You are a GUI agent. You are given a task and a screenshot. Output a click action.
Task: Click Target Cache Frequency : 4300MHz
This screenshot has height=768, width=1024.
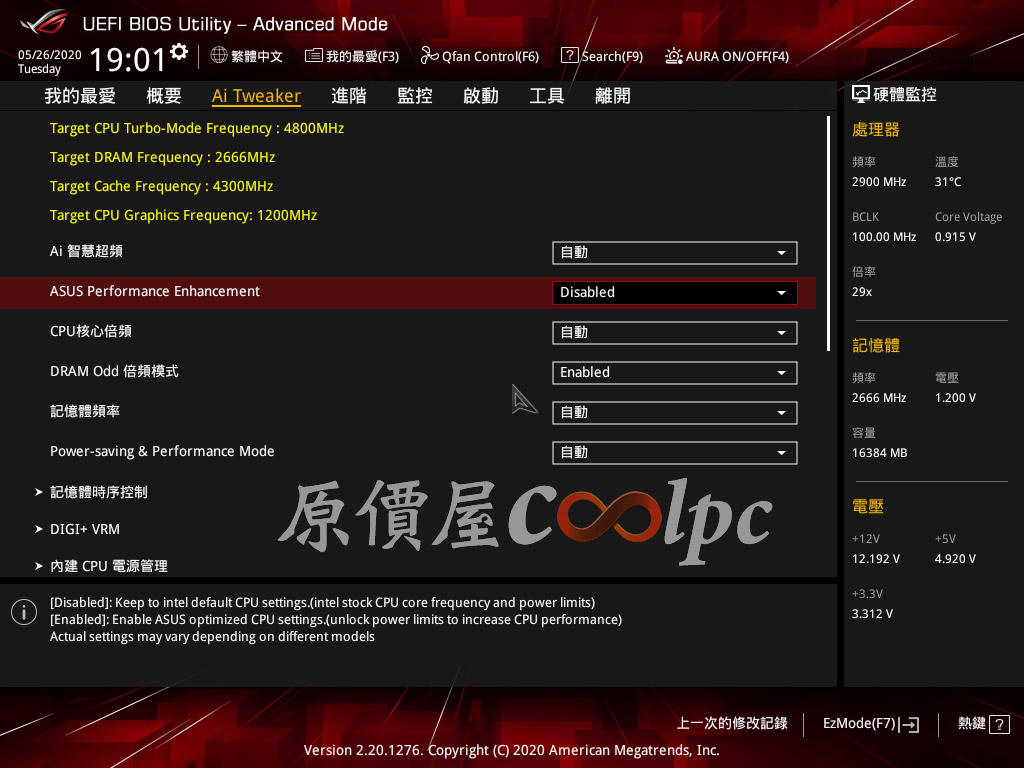coord(161,187)
